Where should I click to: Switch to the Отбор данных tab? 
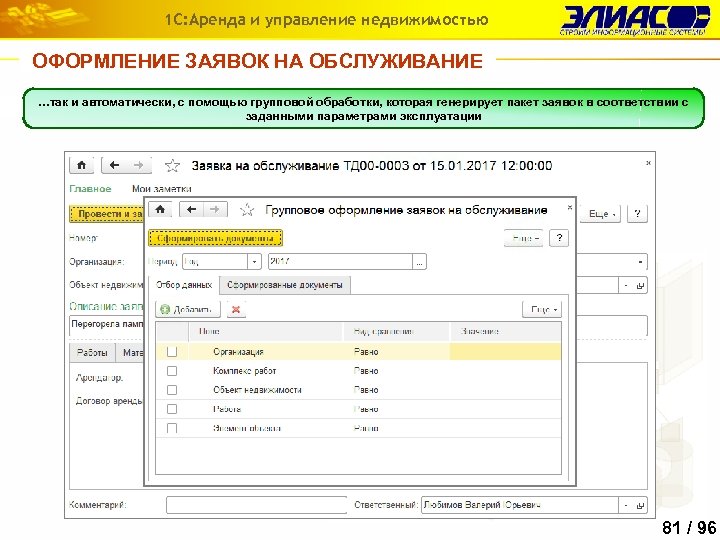pos(184,285)
